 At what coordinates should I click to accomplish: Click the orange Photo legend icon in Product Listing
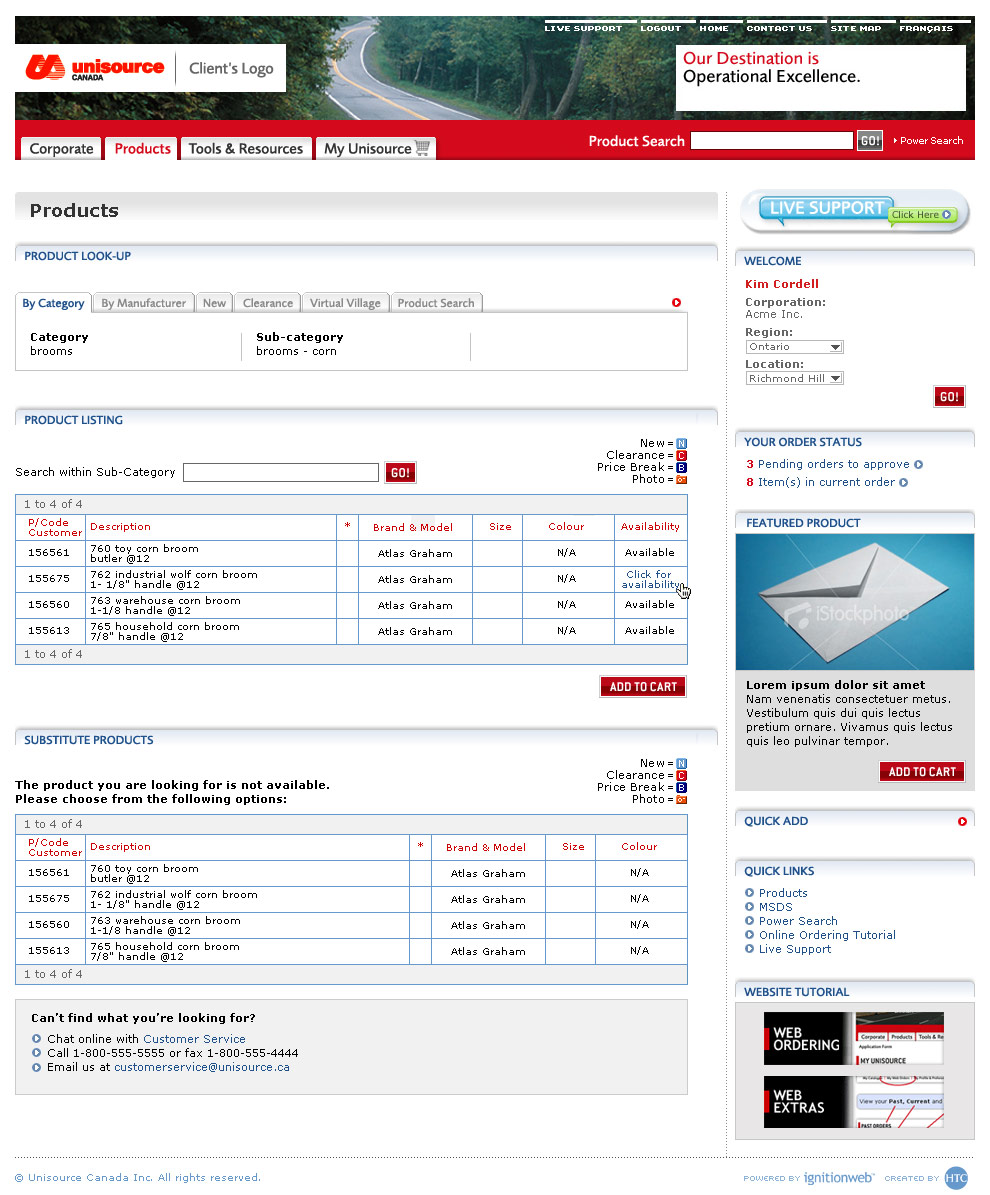682,479
